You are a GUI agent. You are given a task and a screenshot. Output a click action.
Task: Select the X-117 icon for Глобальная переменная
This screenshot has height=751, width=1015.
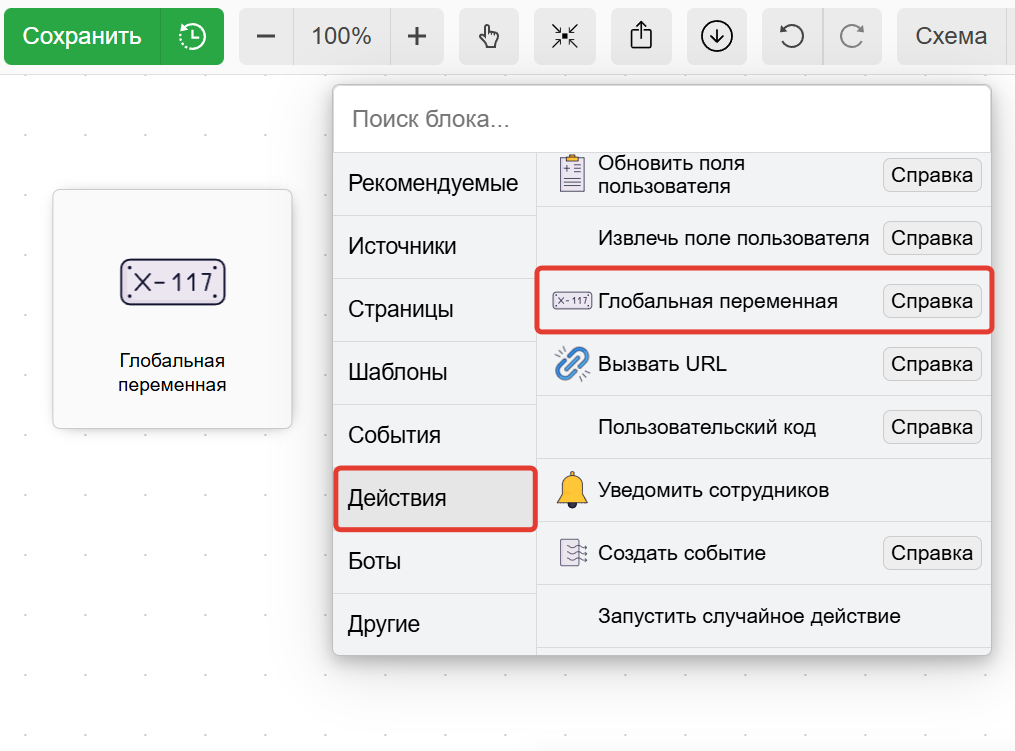pyautogui.click(x=570, y=300)
